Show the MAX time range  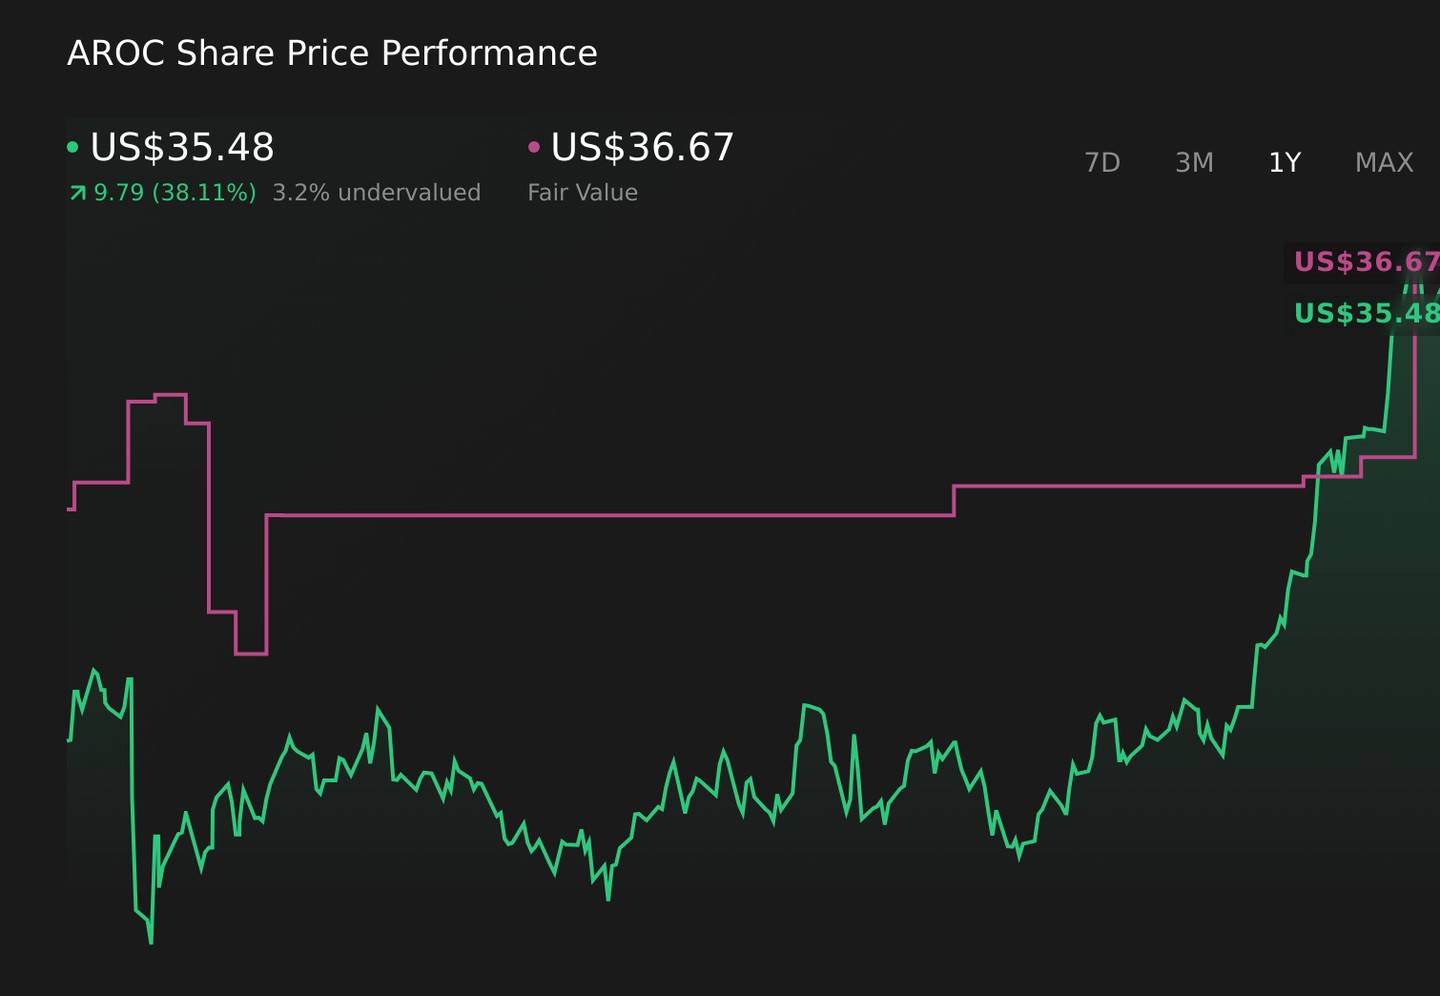(x=1384, y=162)
